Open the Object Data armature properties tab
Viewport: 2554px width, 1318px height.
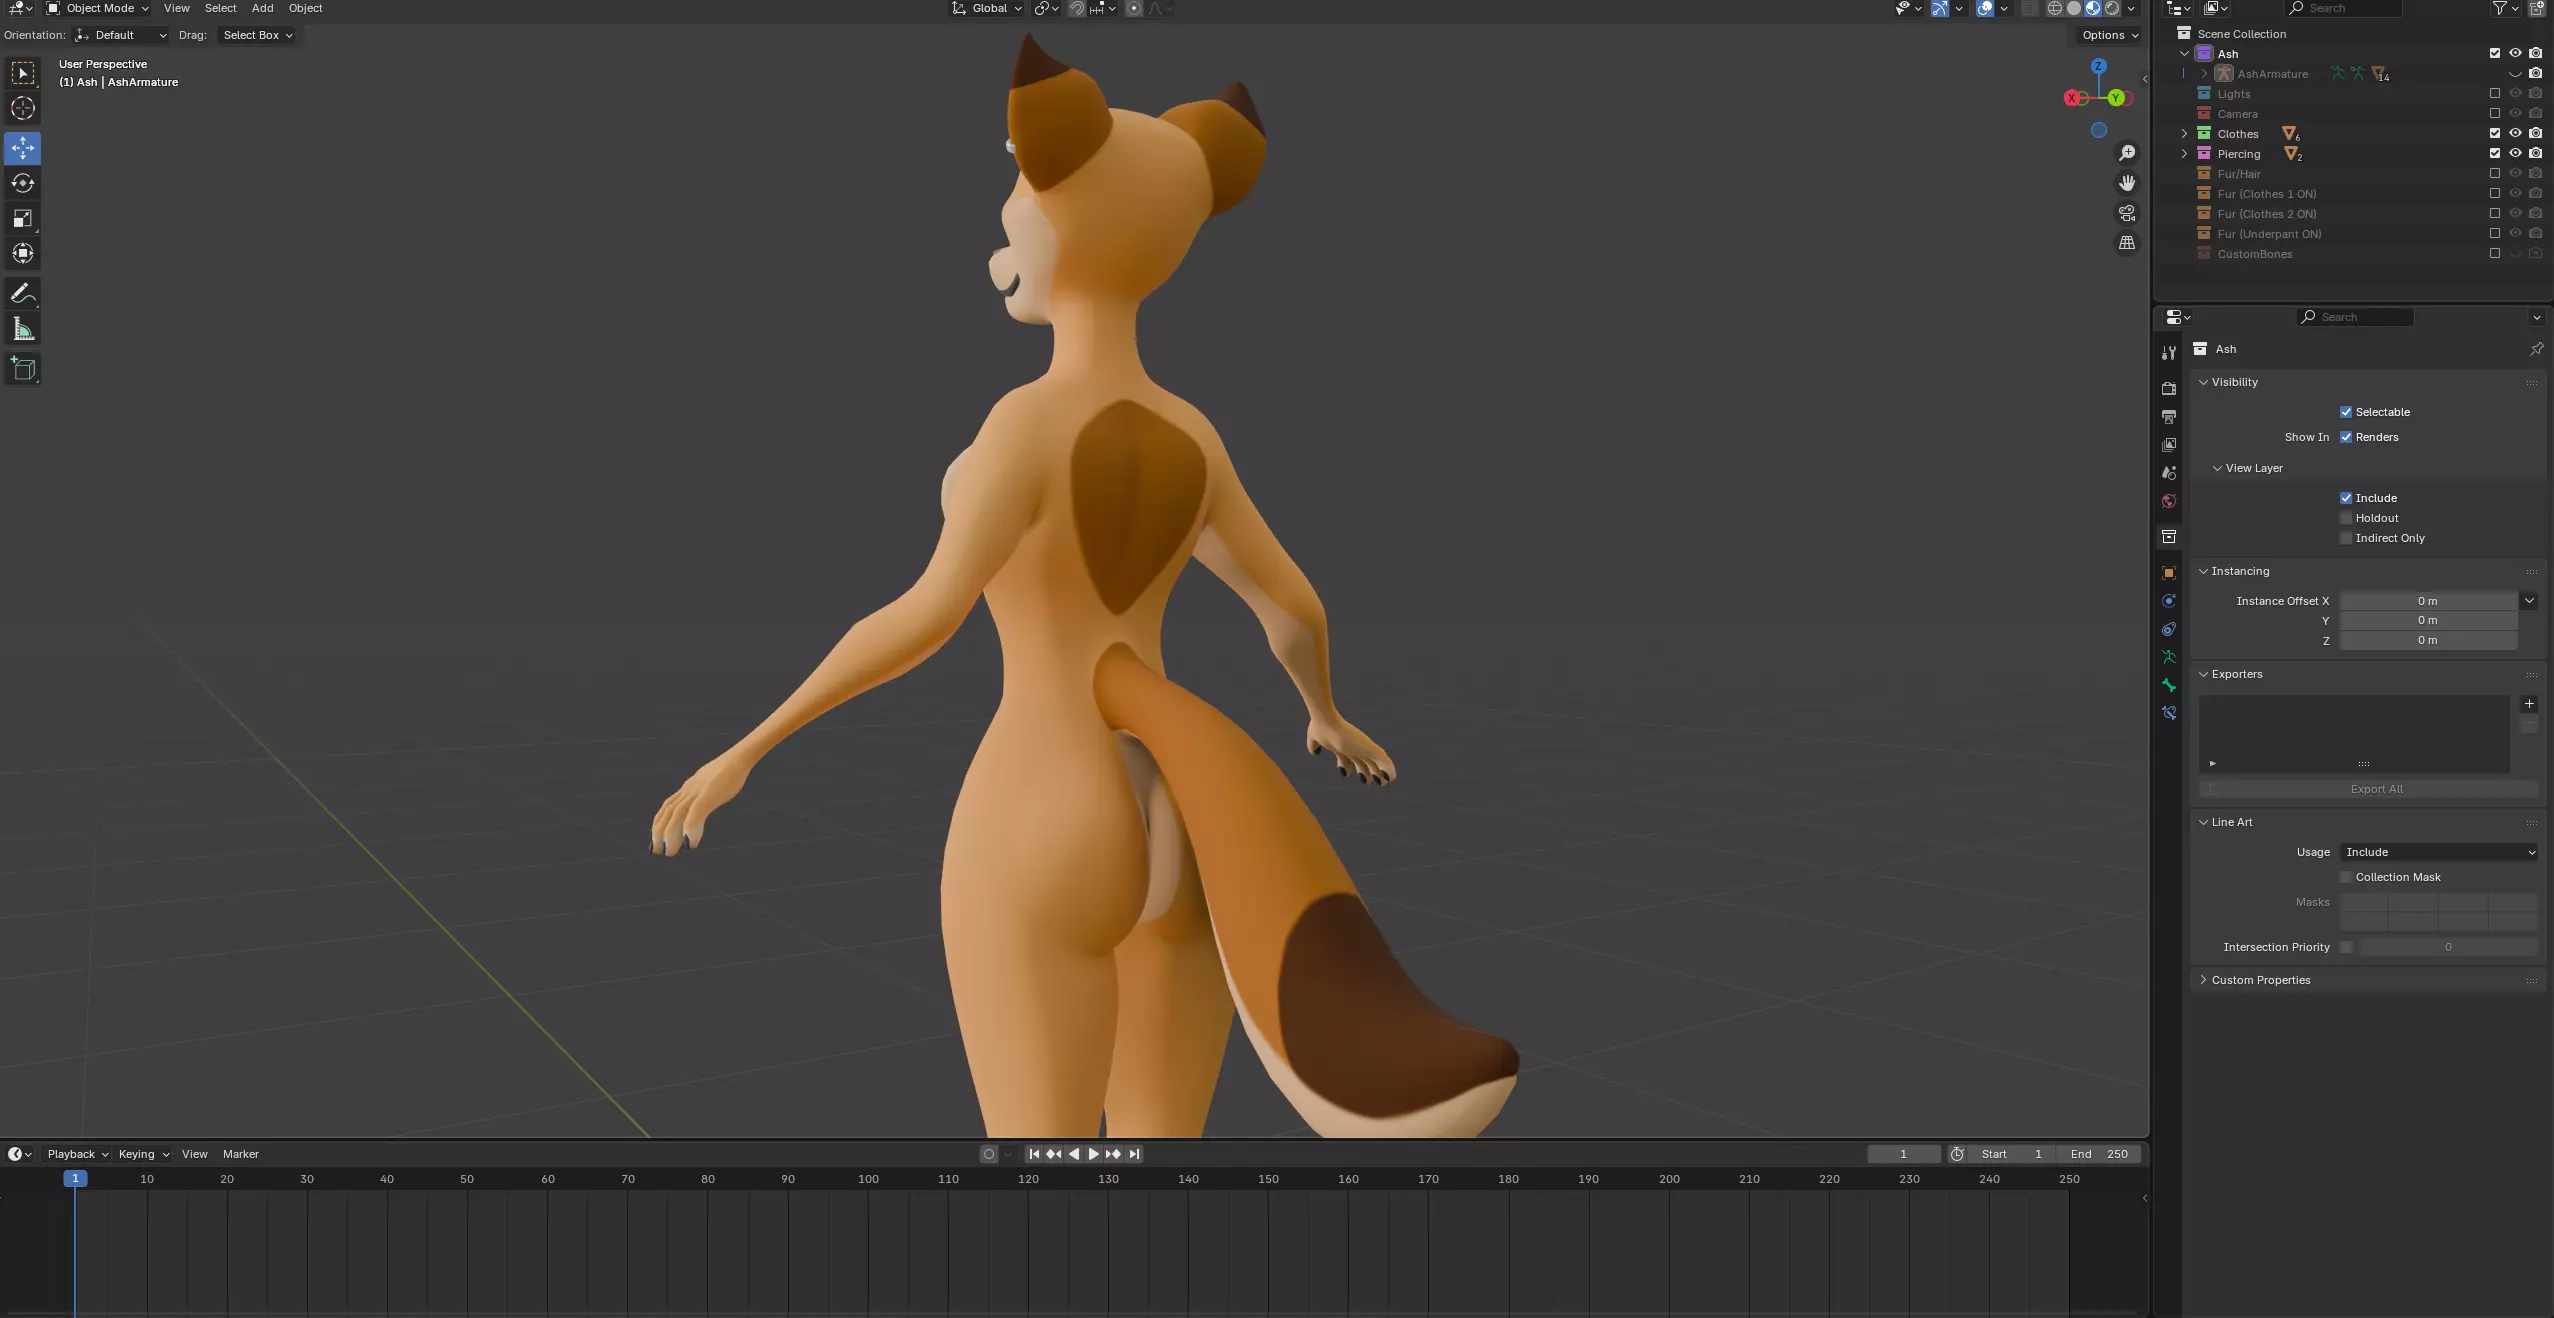pyautogui.click(x=2169, y=657)
